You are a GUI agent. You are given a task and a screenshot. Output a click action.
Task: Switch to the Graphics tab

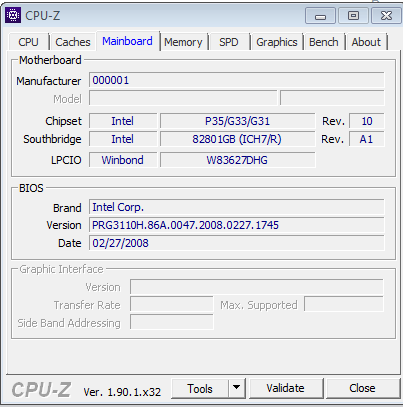pos(277,42)
